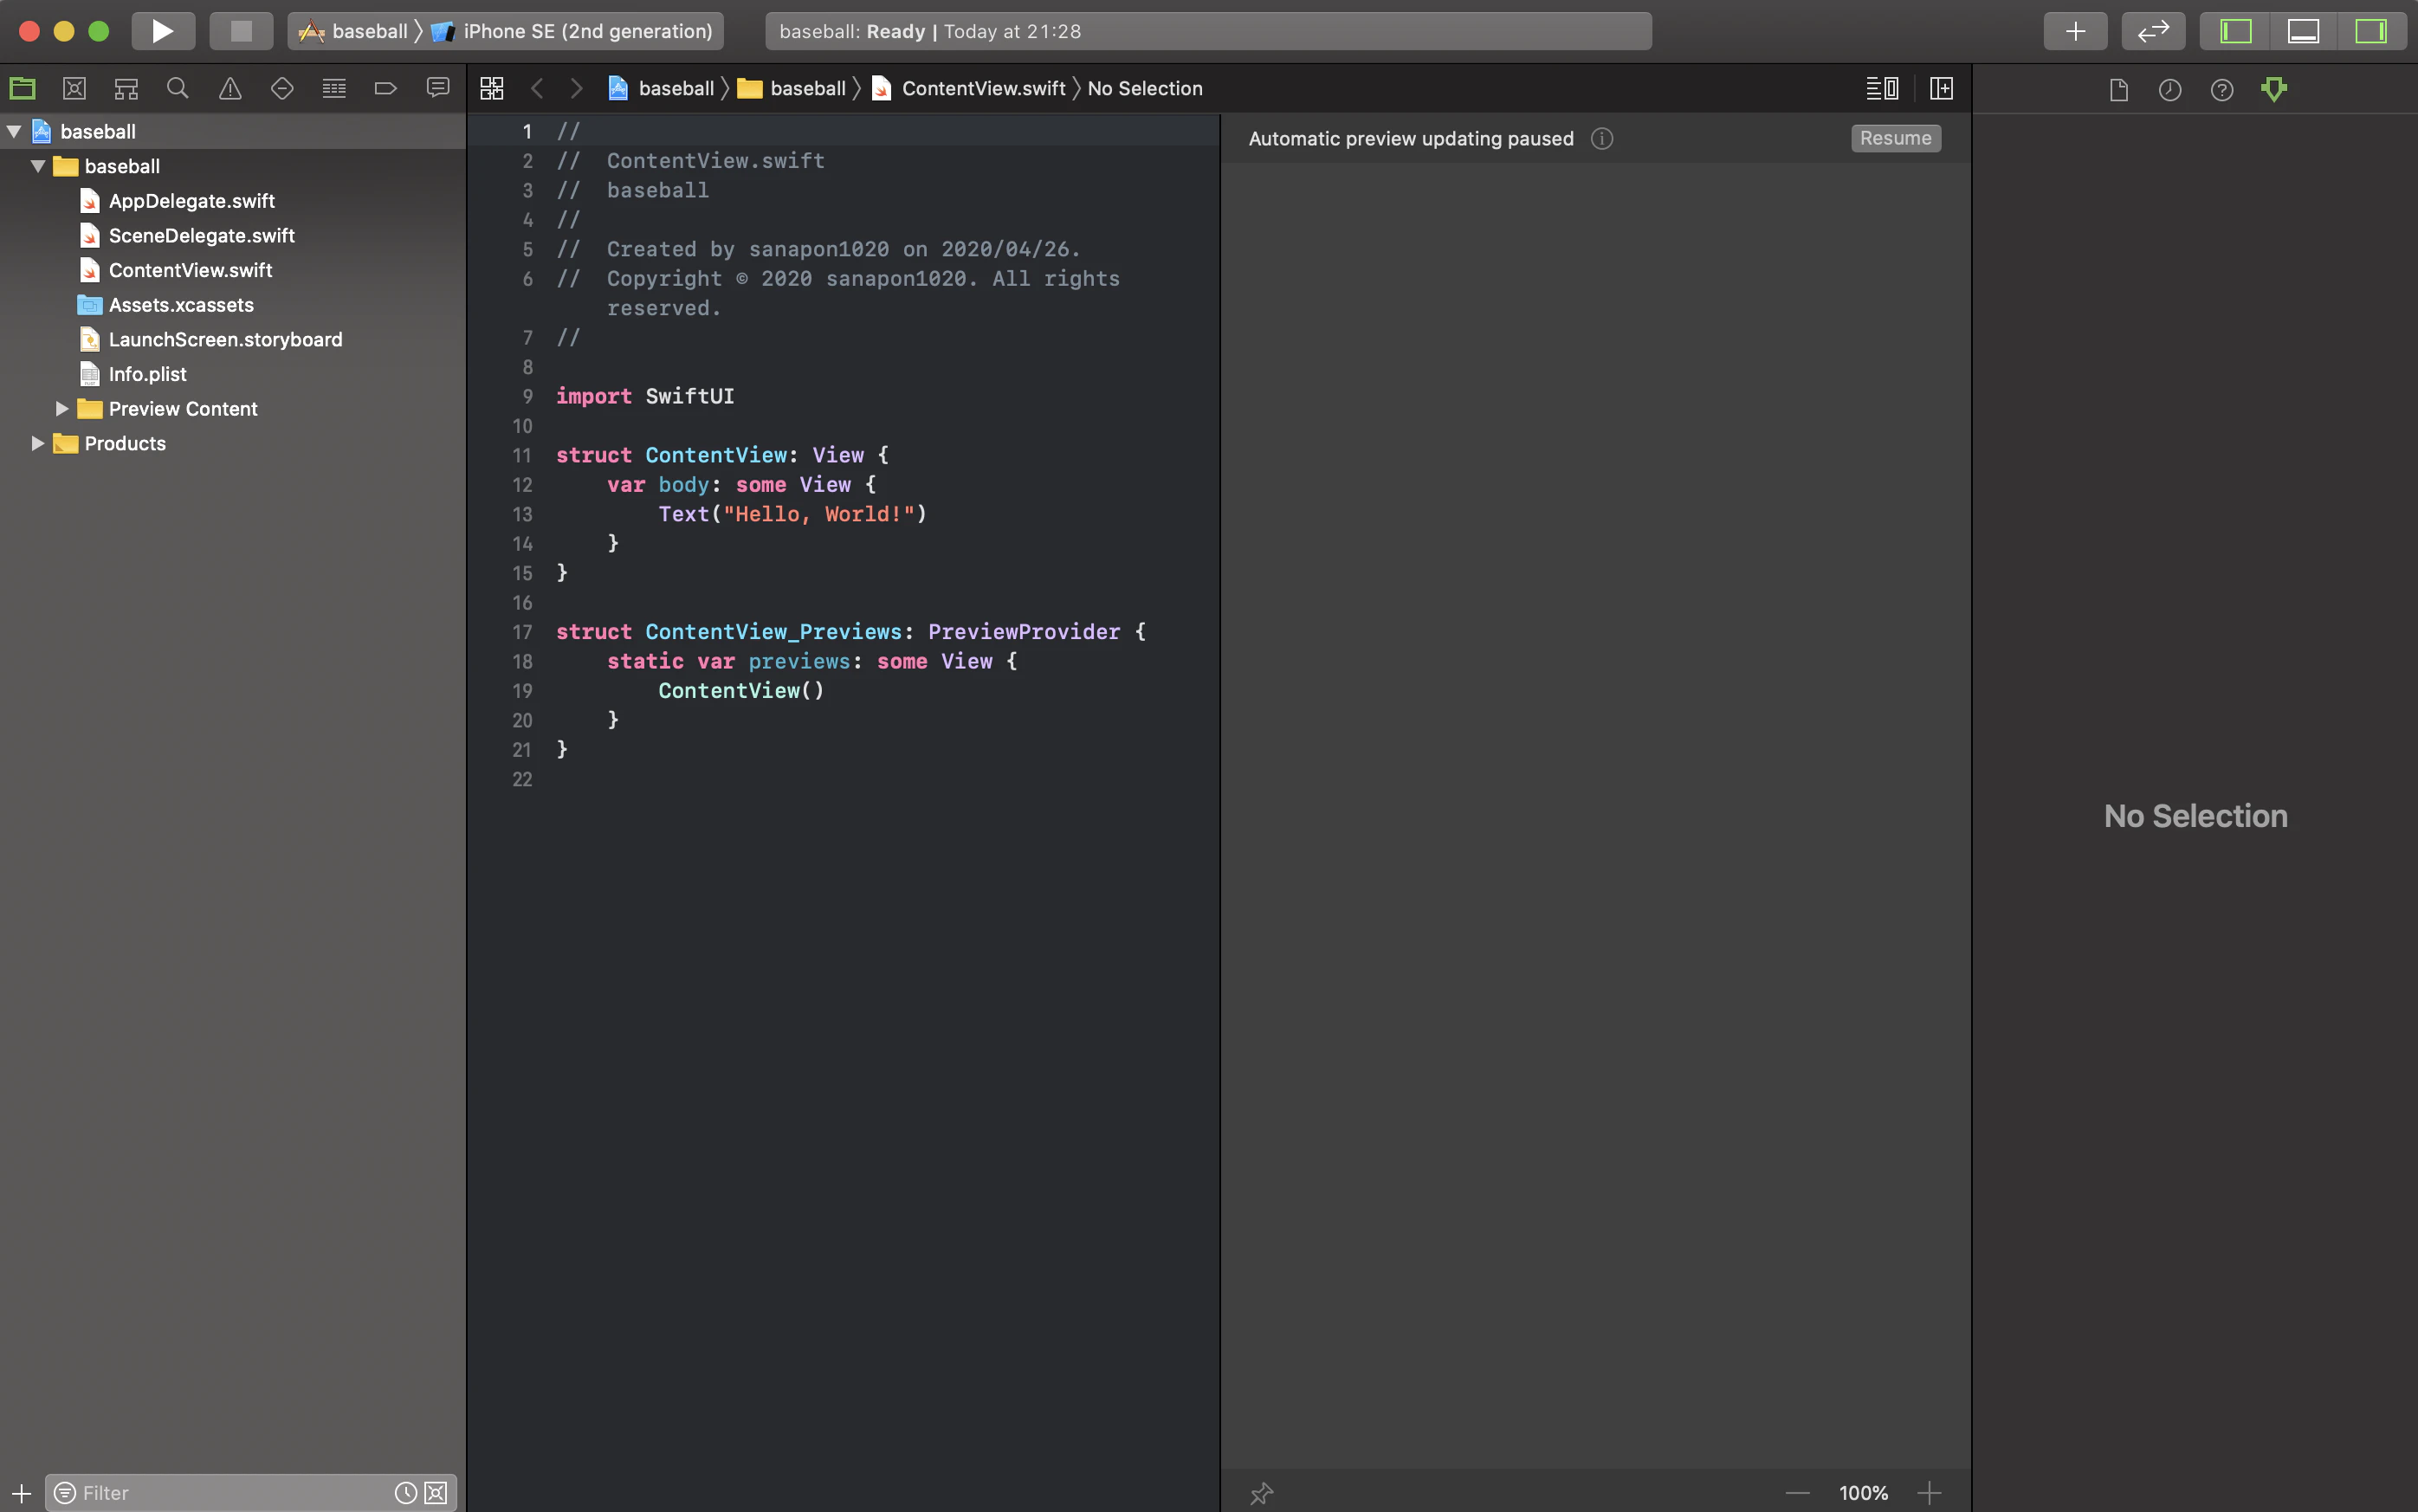Toggle the left Navigator panel visibility
Screen dimensions: 2418x1512
pos(2235,31)
